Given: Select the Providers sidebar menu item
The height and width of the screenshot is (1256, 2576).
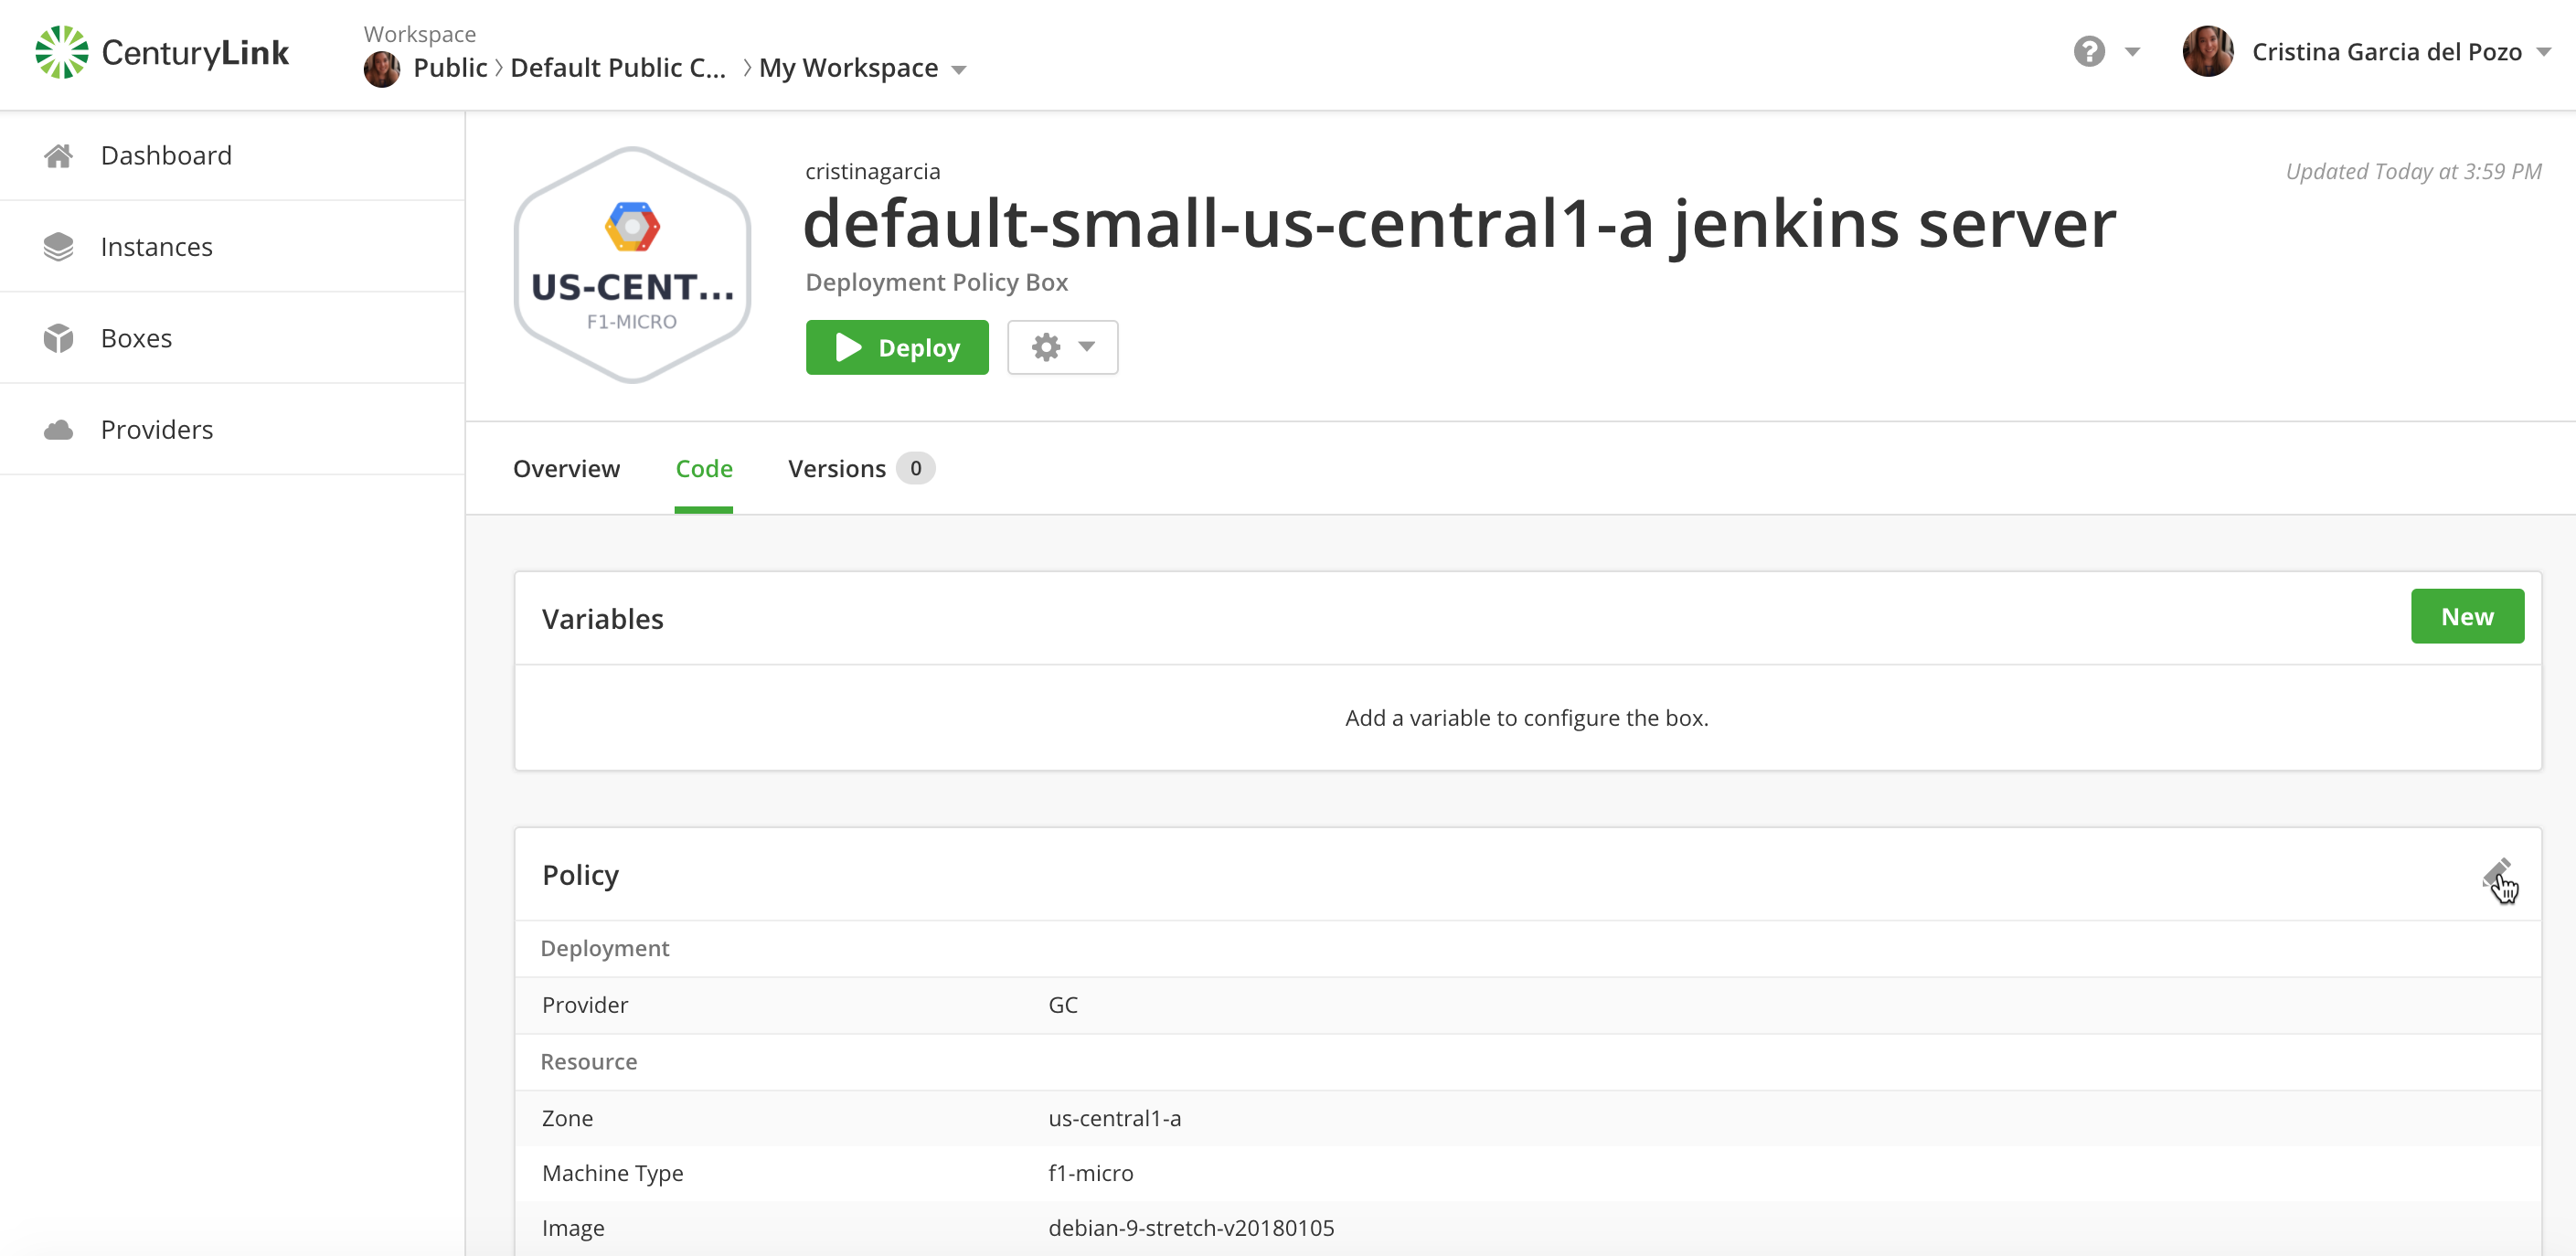Looking at the screenshot, I should click(154, 431).
